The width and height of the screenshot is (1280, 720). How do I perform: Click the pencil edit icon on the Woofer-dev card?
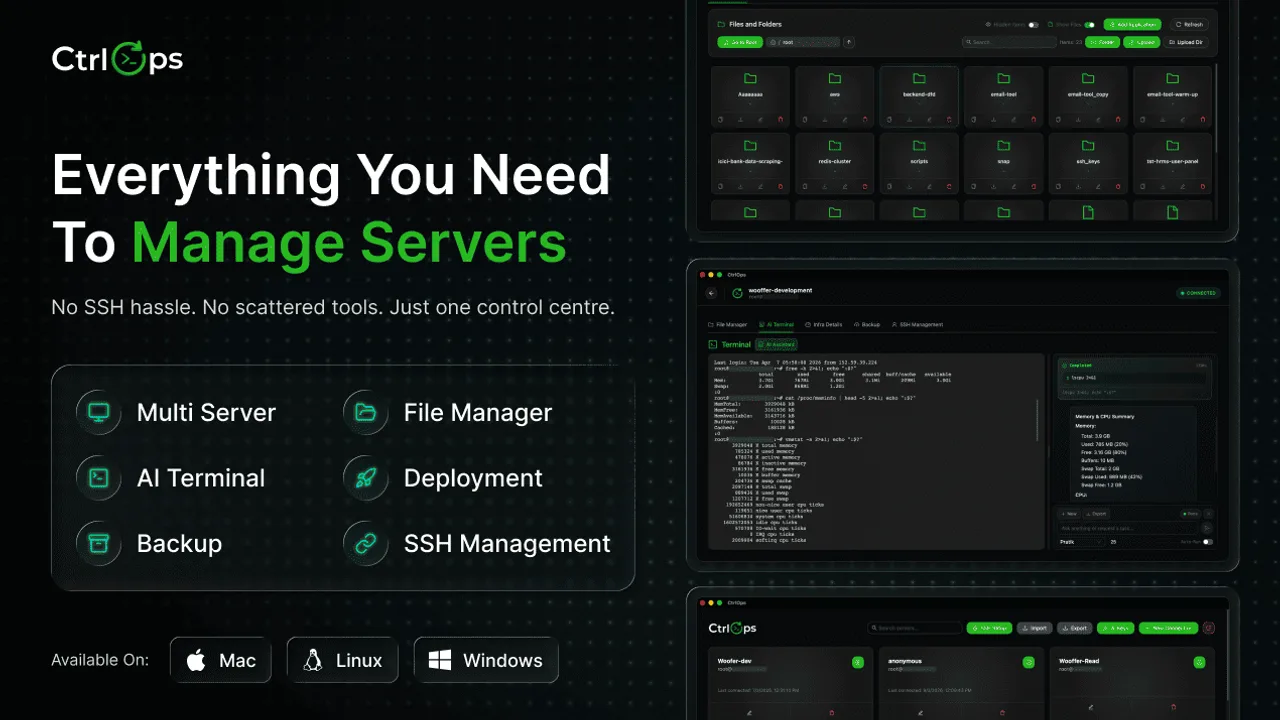749,712
